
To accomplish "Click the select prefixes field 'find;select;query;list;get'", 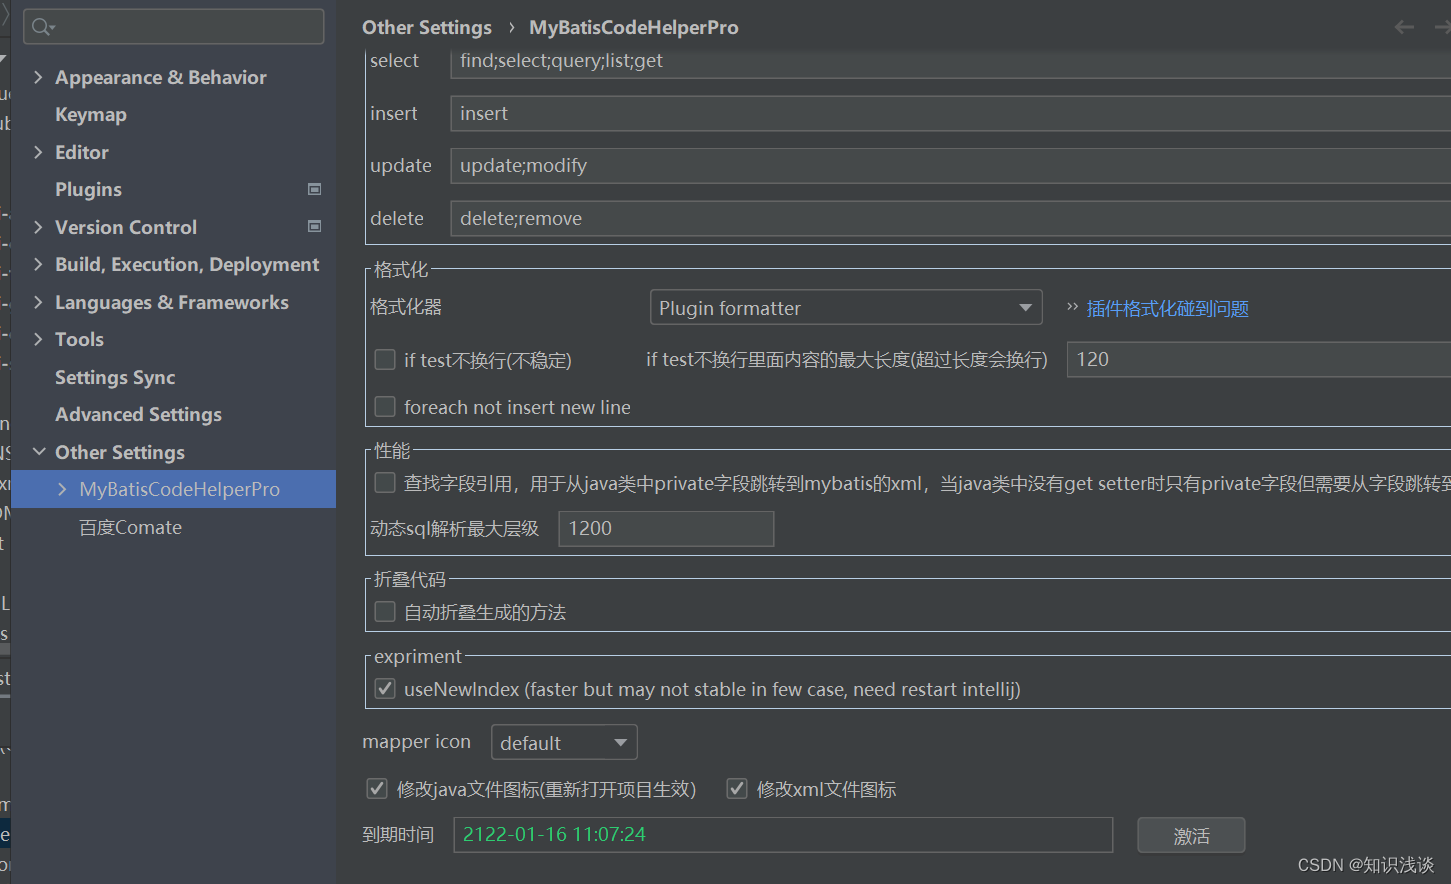I will (x=950, y=61).
